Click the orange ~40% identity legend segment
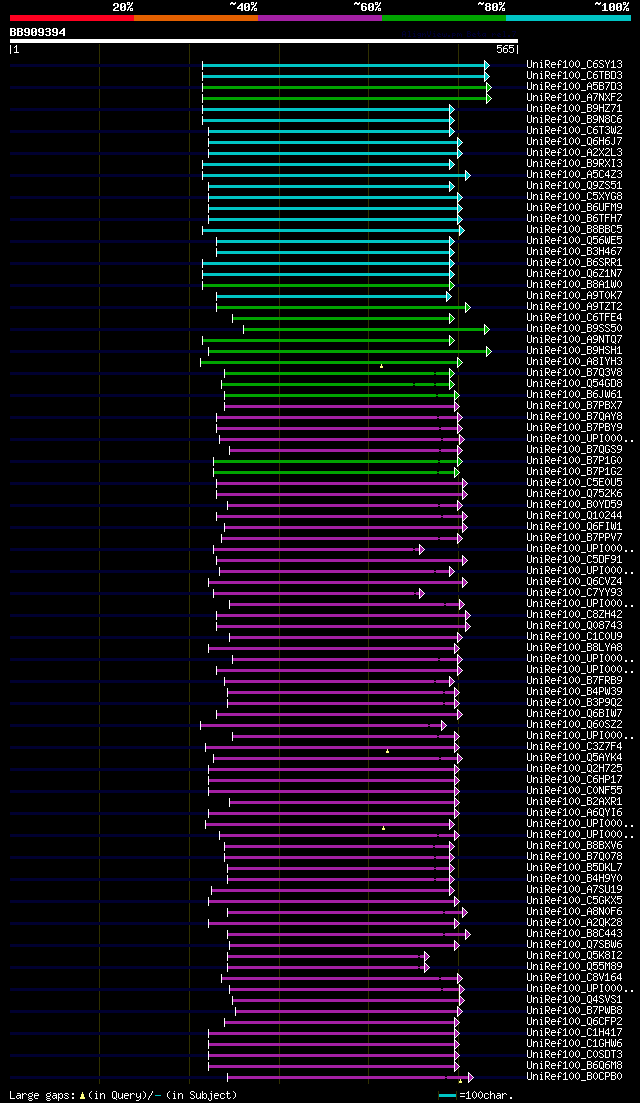Image resolution: width=640 pixels, height=1103 pixels. tap(196, 17)
